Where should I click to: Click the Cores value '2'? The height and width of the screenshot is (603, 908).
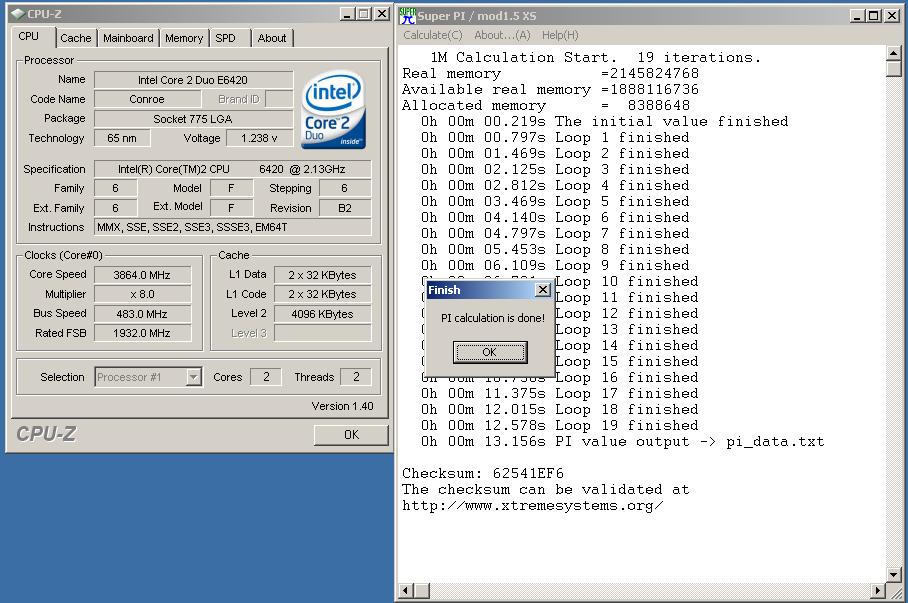266,377
